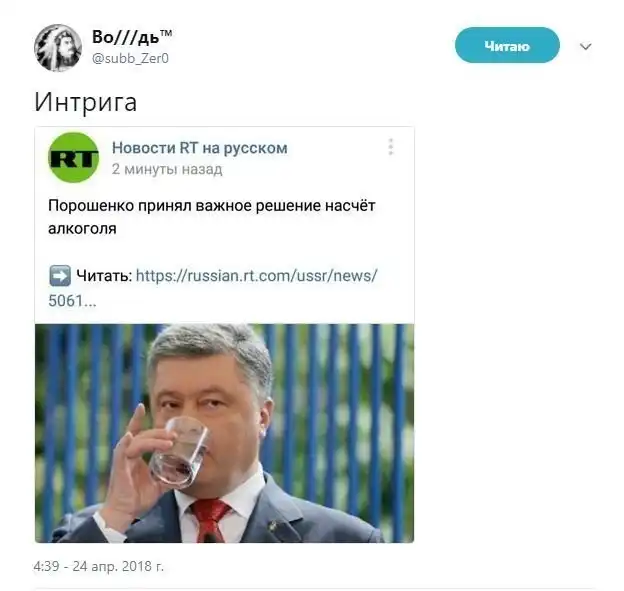The width and height of the screenshot is (624, 591).
Task: Click the right-arrow emoji before Читать
Action: (60, 275)
